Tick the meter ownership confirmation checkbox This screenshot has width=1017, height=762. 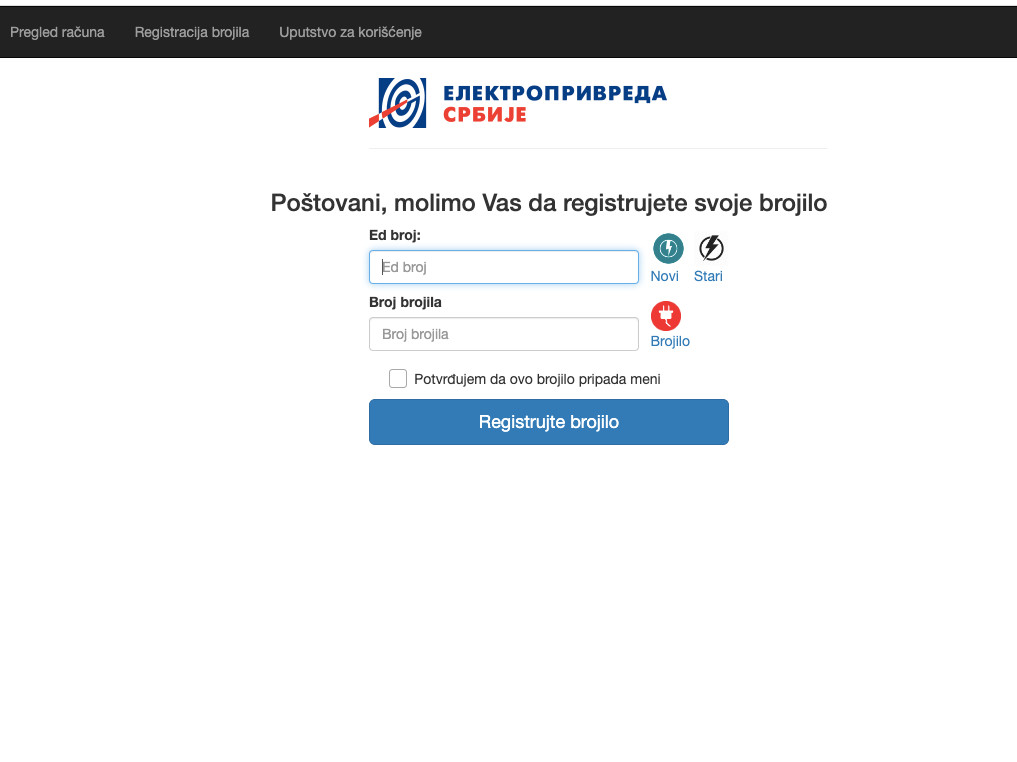coord(398,379)
